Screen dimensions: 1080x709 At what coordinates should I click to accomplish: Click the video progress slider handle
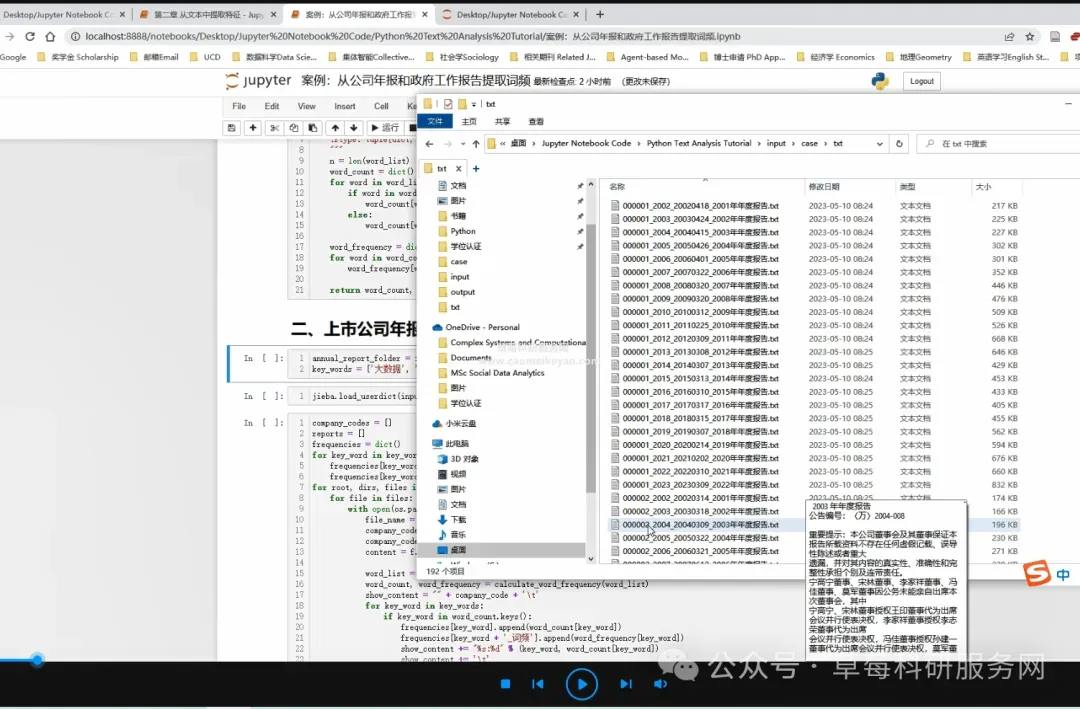tap(37, 659)
